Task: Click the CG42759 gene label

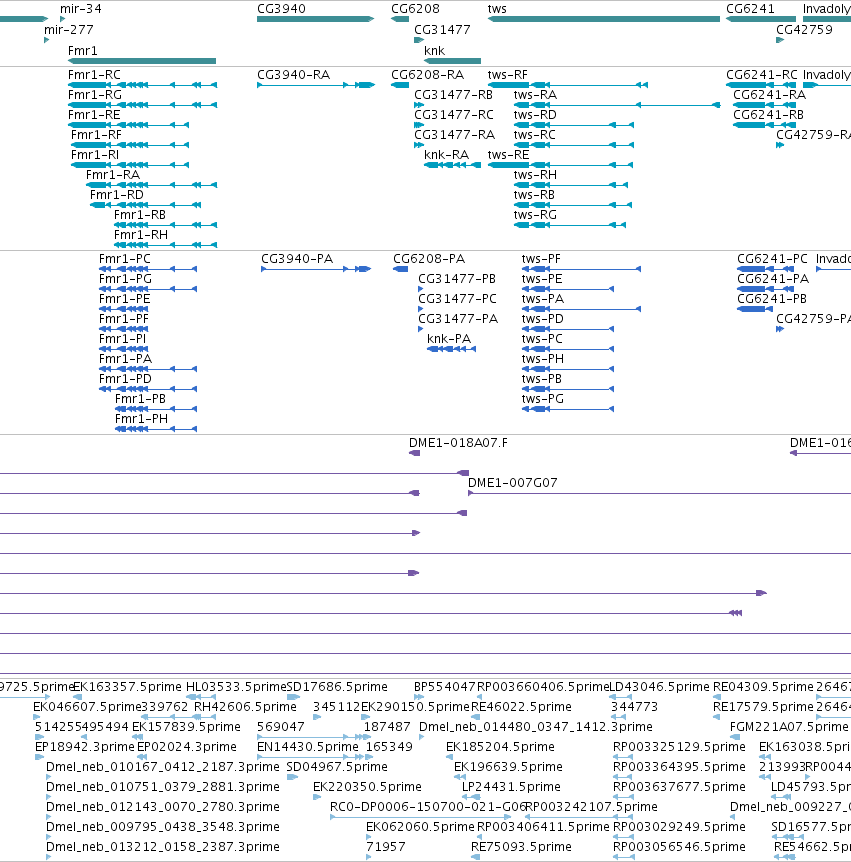Action: point(804,30)
